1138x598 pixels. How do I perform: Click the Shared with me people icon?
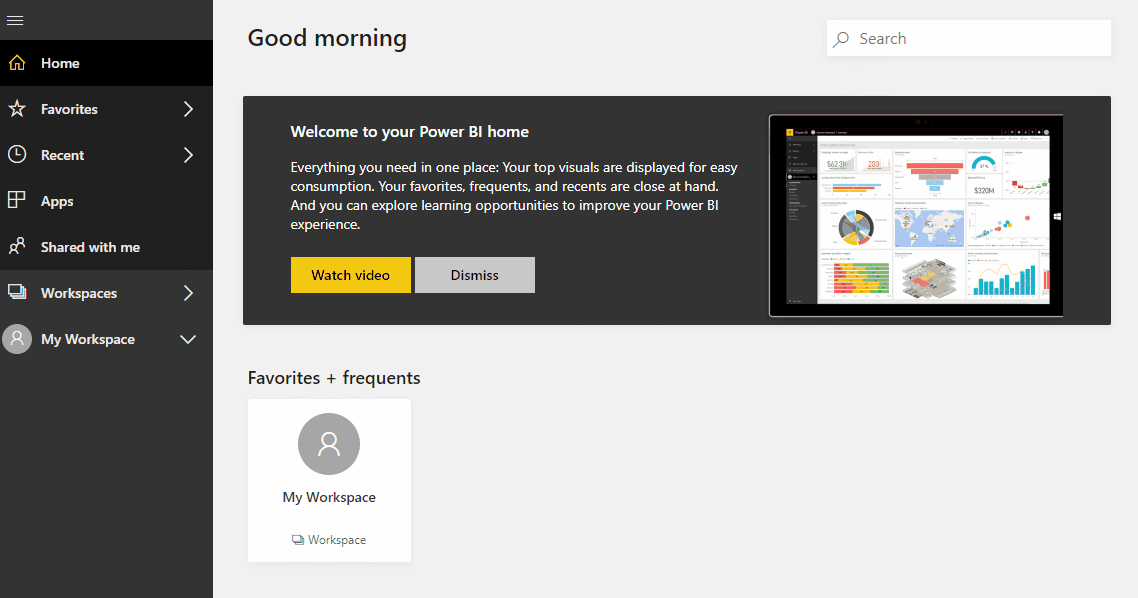(17, 247)
